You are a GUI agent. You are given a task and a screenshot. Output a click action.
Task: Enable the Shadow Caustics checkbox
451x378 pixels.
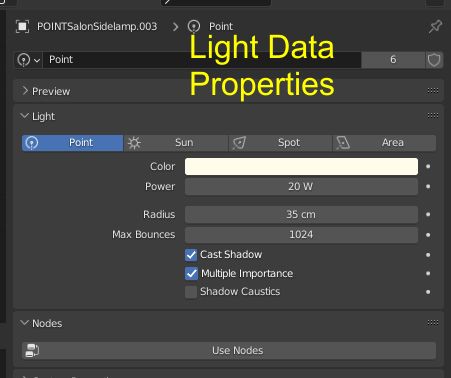(x=191, y=292)
